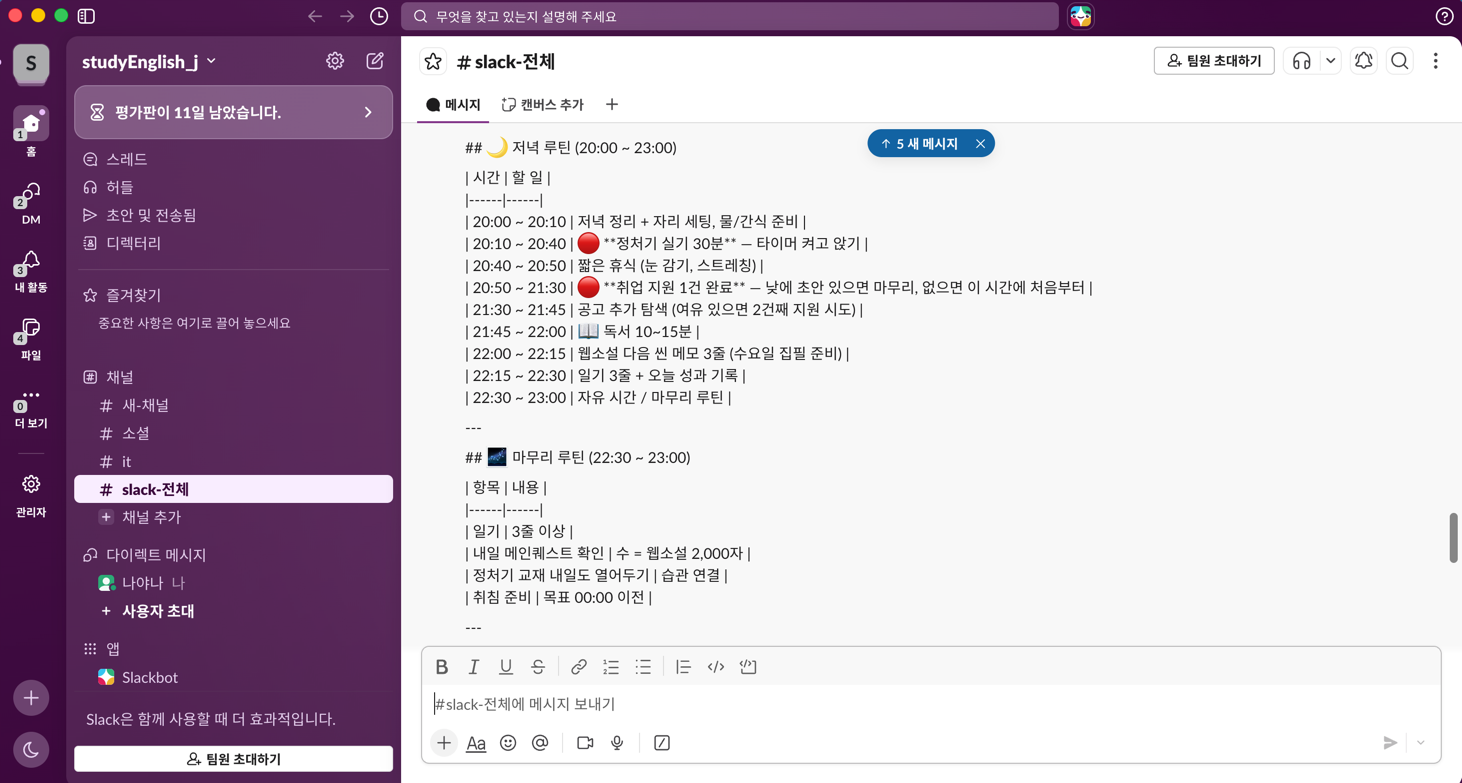This screenshot has height=783, width=1462.
Task: Open the channel more options menu
Action: [1436, 61]
